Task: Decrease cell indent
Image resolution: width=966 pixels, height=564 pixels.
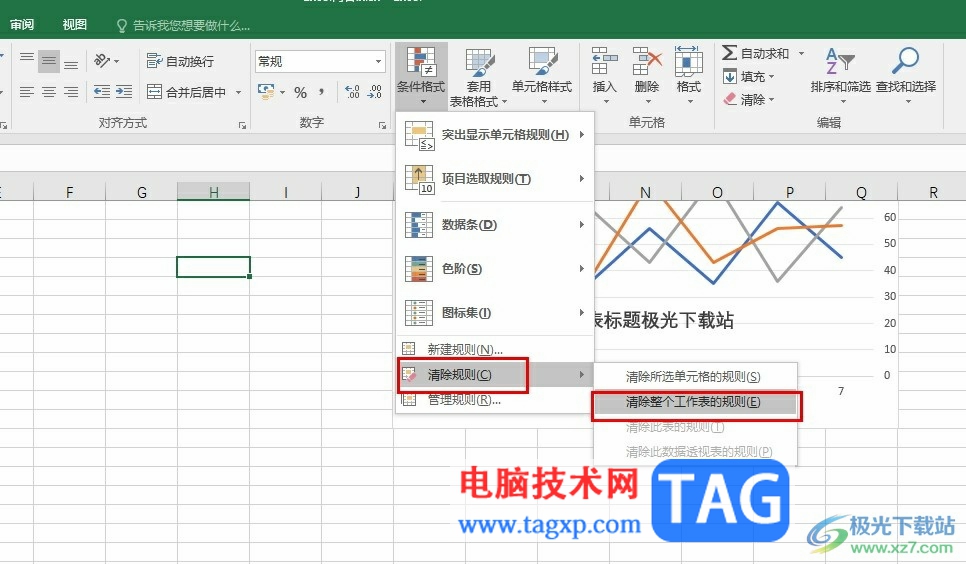Action: 102,92
